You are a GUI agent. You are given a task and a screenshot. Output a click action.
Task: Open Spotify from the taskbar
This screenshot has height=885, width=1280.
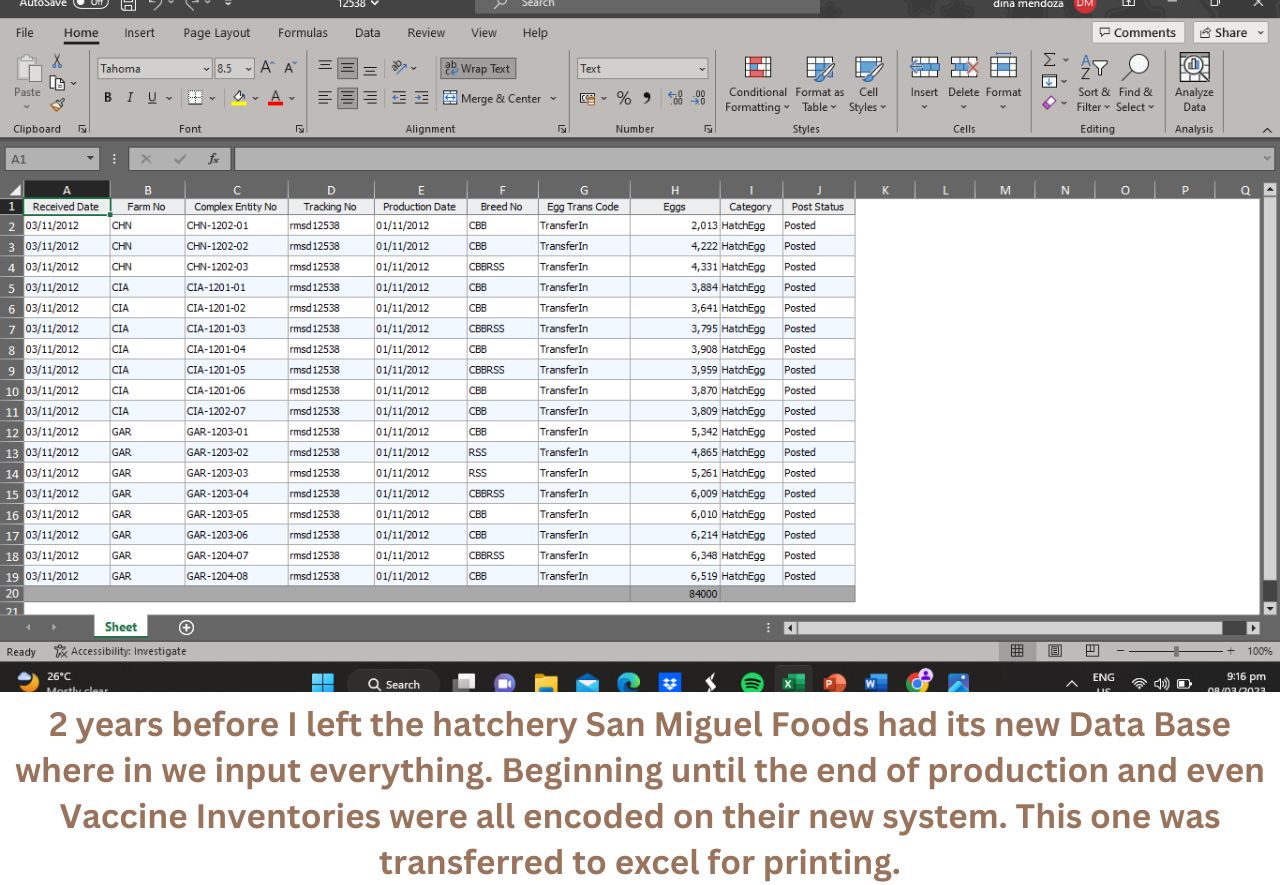click(752, 683)
